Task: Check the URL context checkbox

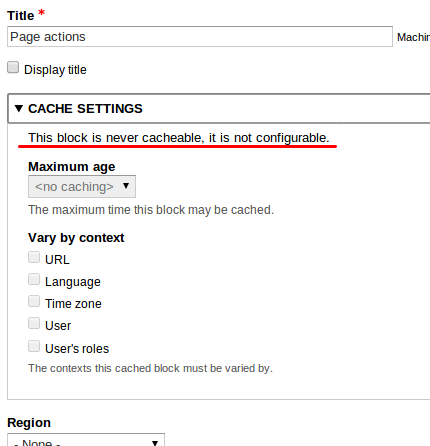Action: pos(34,257)
